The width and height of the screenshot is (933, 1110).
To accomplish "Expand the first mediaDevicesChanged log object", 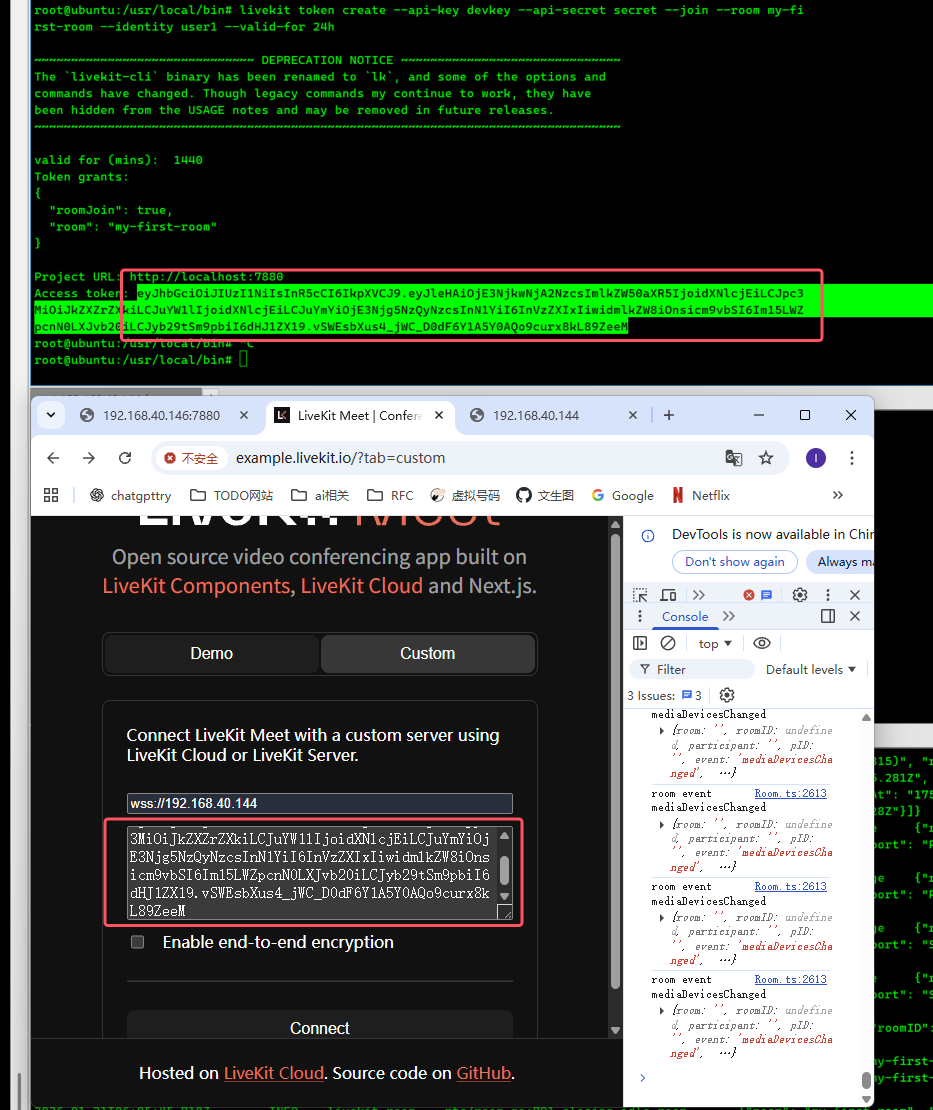I will point(662,731).
